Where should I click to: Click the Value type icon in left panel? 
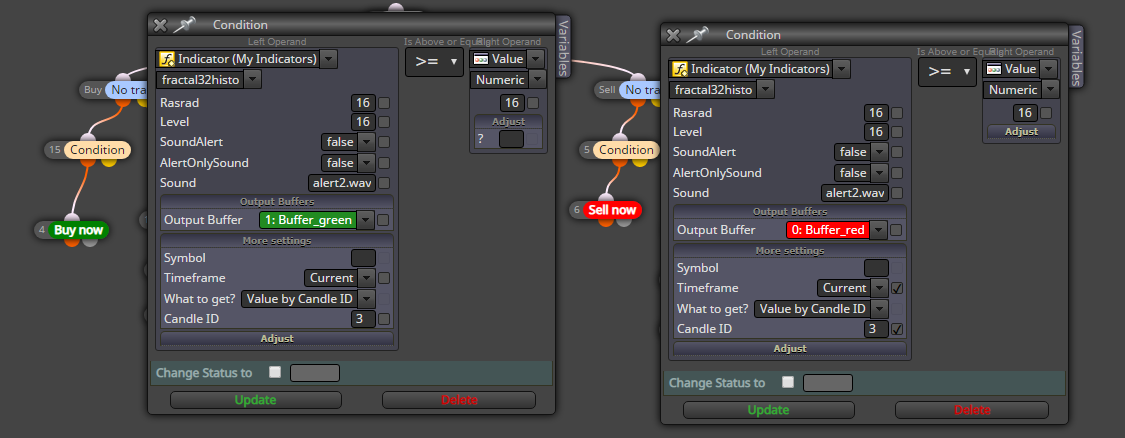click(x=480, y=59)
